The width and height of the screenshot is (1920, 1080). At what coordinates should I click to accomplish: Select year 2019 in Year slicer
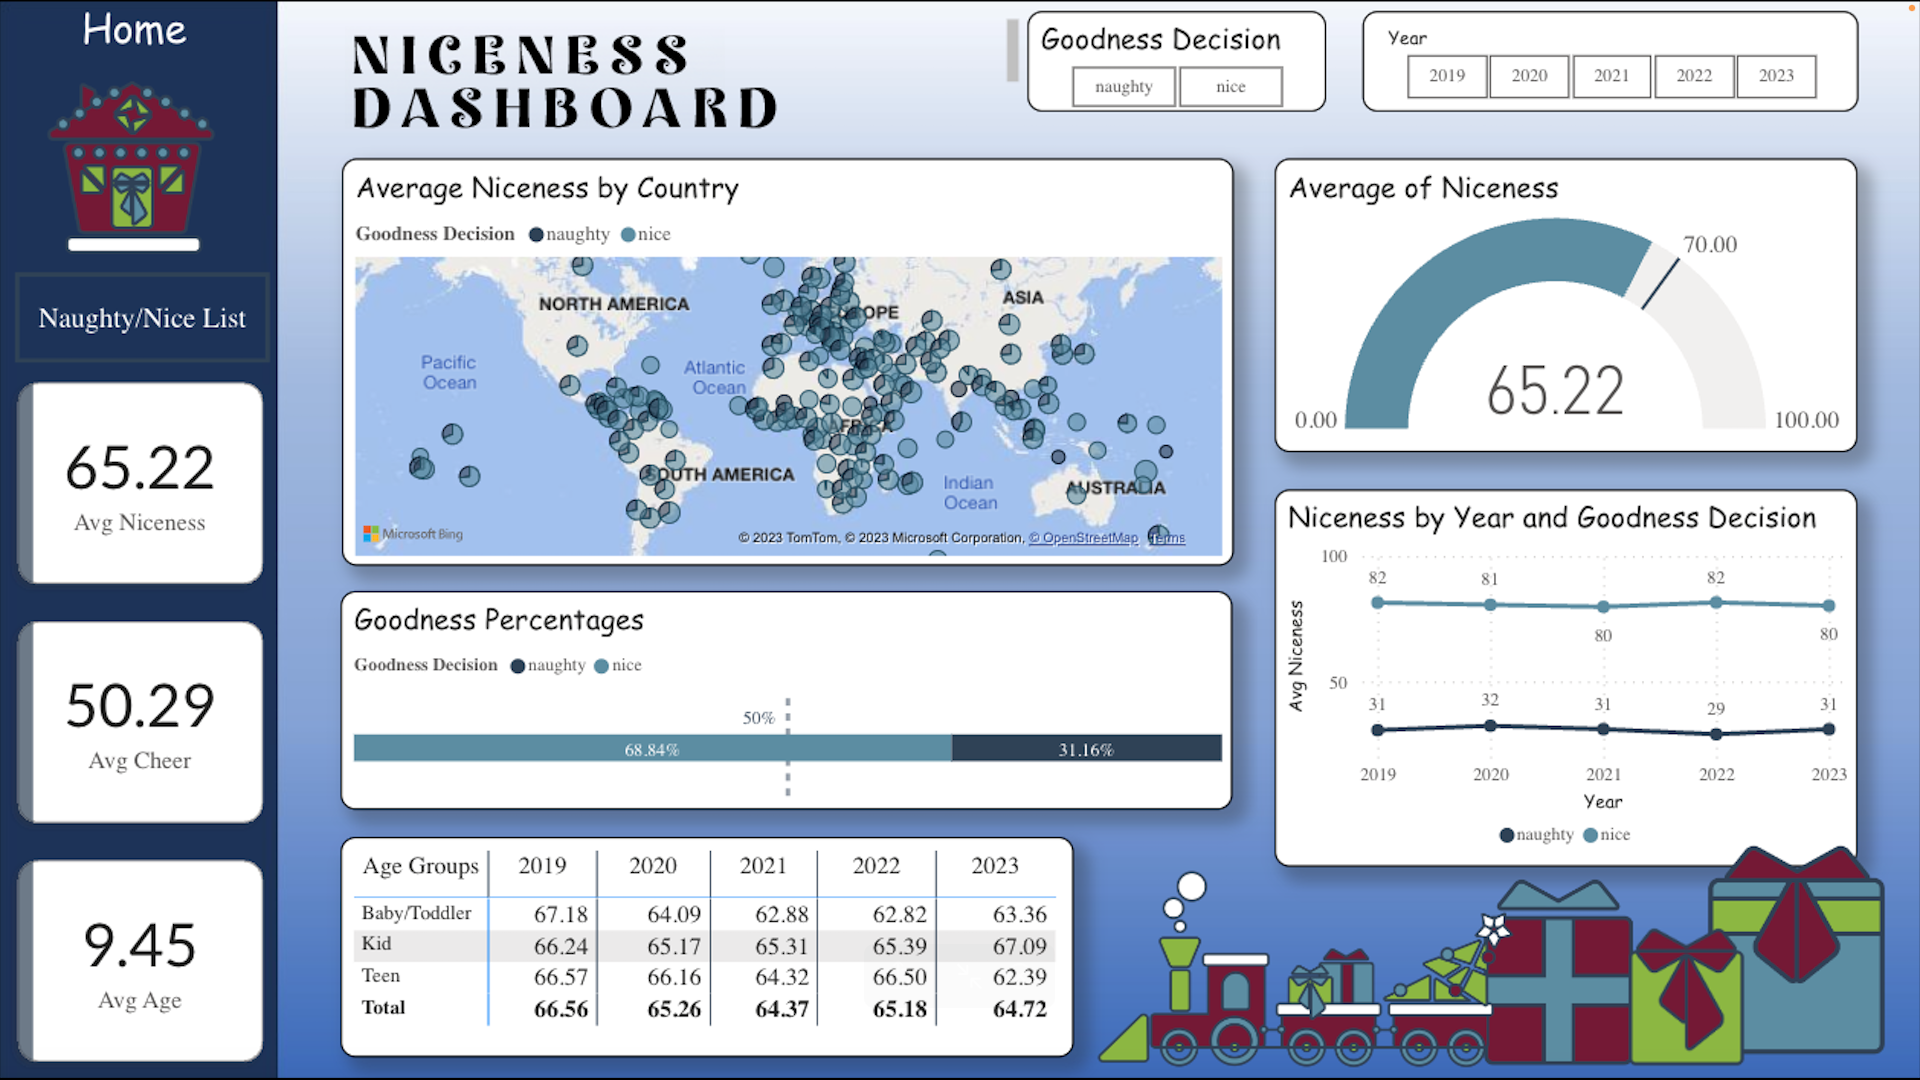(x=1446, y=76)
